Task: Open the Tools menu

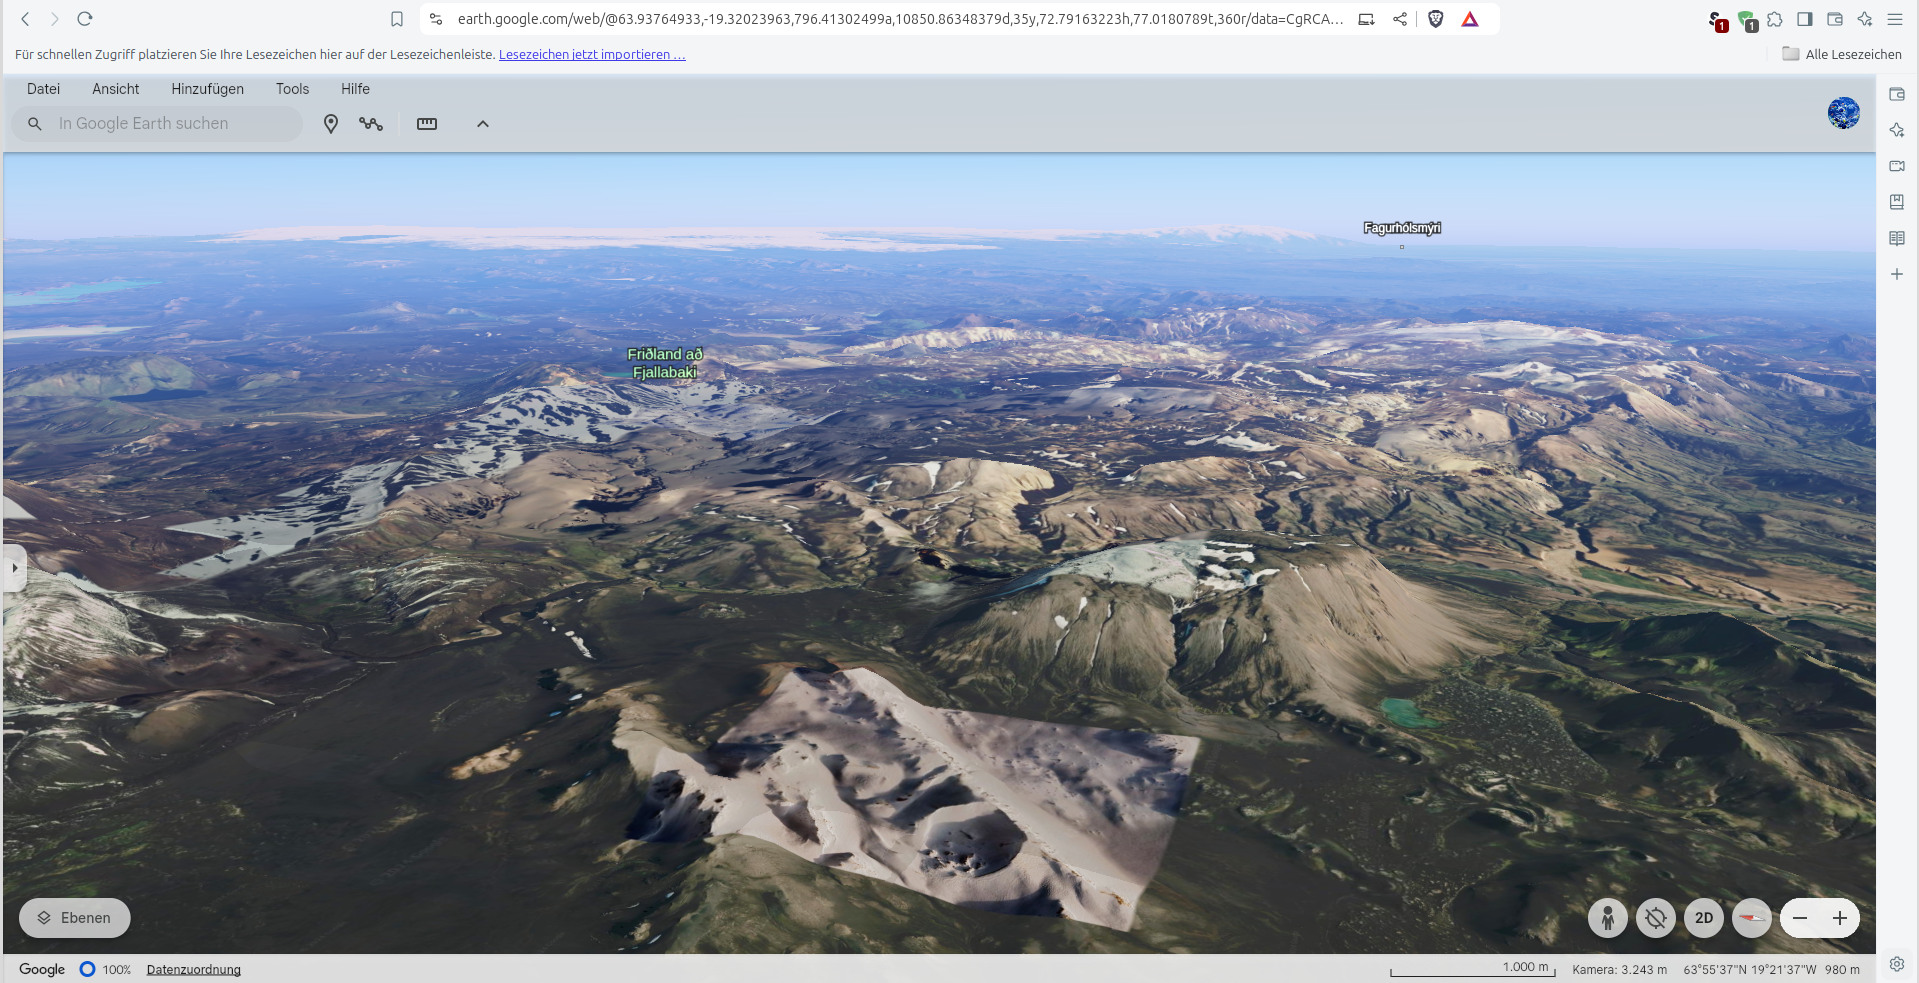Action: [x=292, y=89]
